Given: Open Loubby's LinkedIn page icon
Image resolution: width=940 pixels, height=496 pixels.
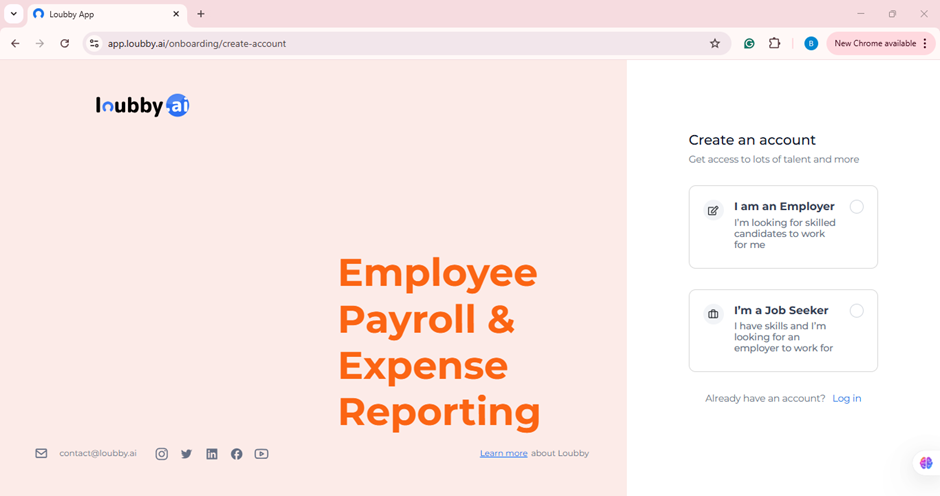Looking at the screenshot, I should tap(212, 454).
